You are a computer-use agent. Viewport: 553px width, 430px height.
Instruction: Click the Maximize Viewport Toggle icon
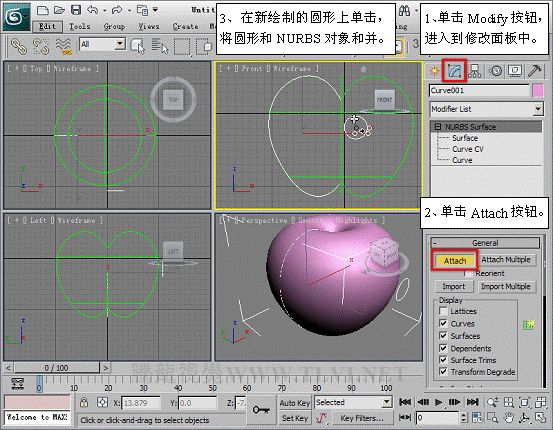[540, 418]
